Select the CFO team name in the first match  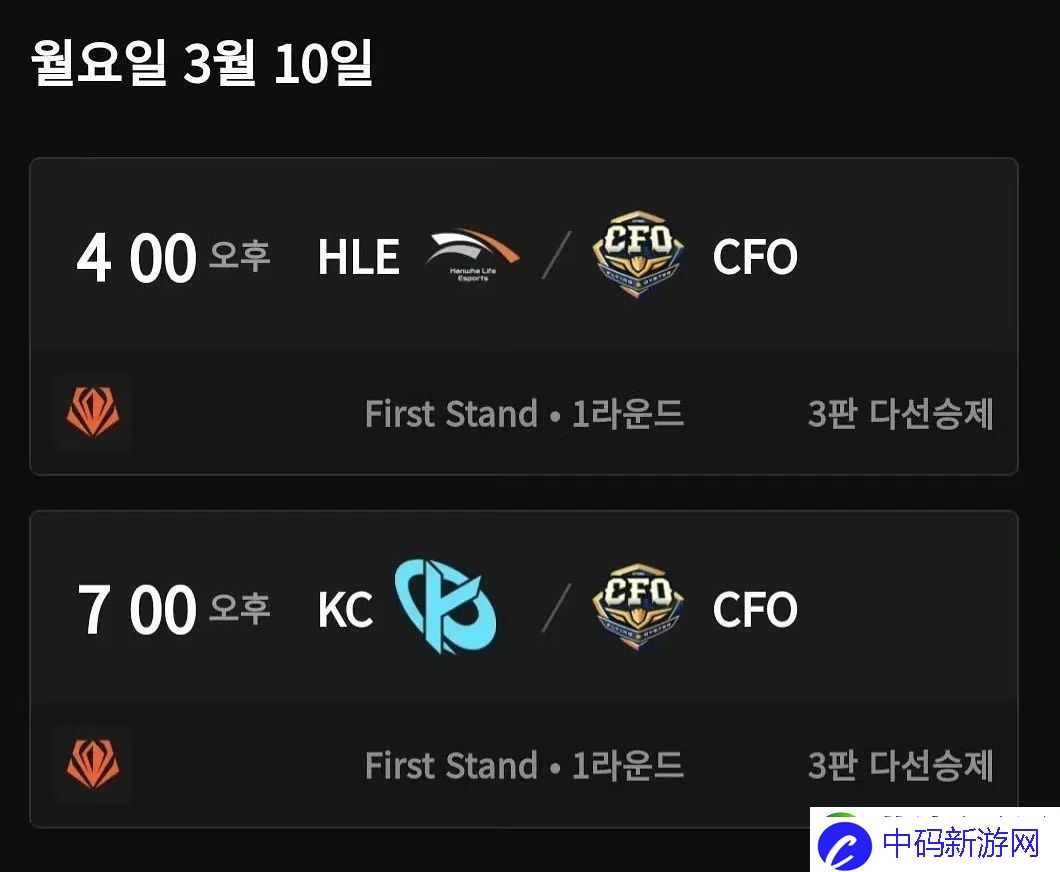click(755, 257)
